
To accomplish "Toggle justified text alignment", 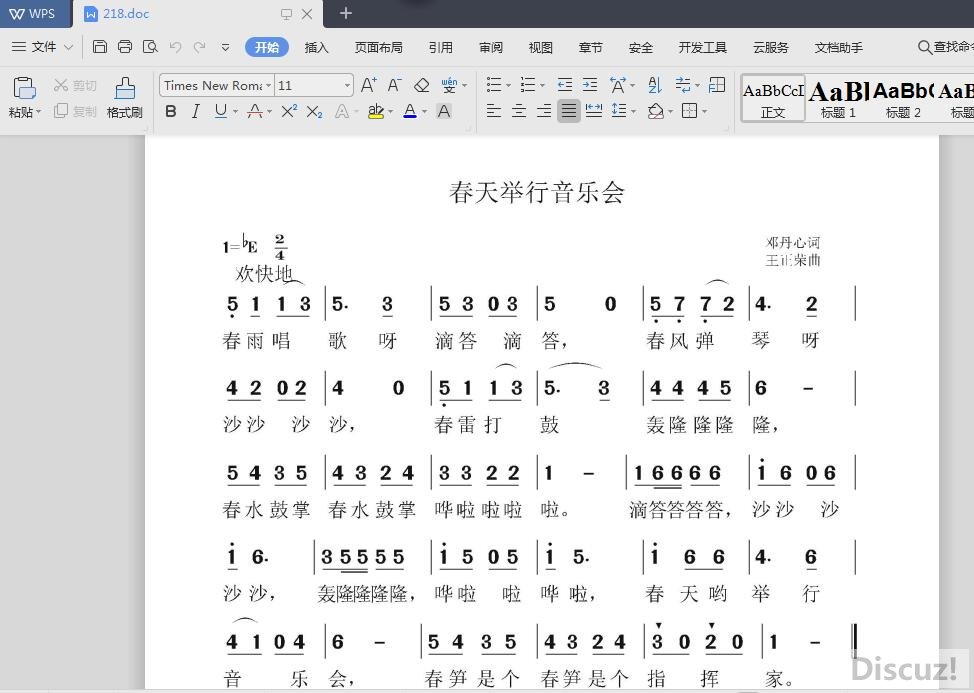I will (568, 111).
